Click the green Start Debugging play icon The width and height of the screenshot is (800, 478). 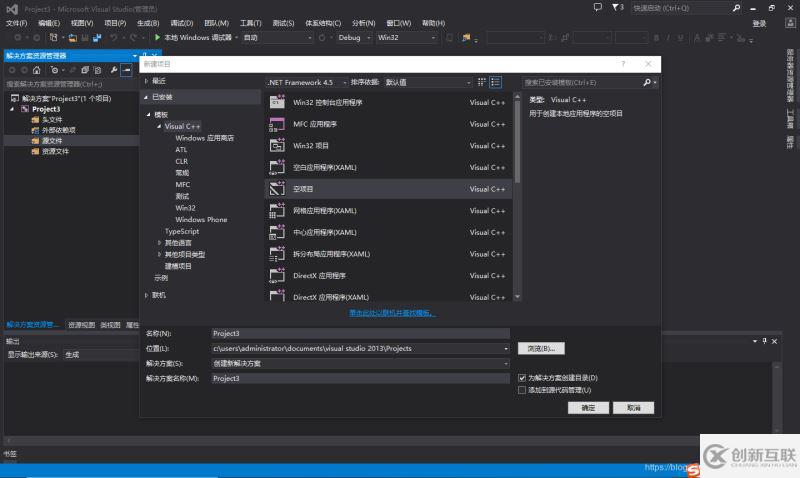157,37
